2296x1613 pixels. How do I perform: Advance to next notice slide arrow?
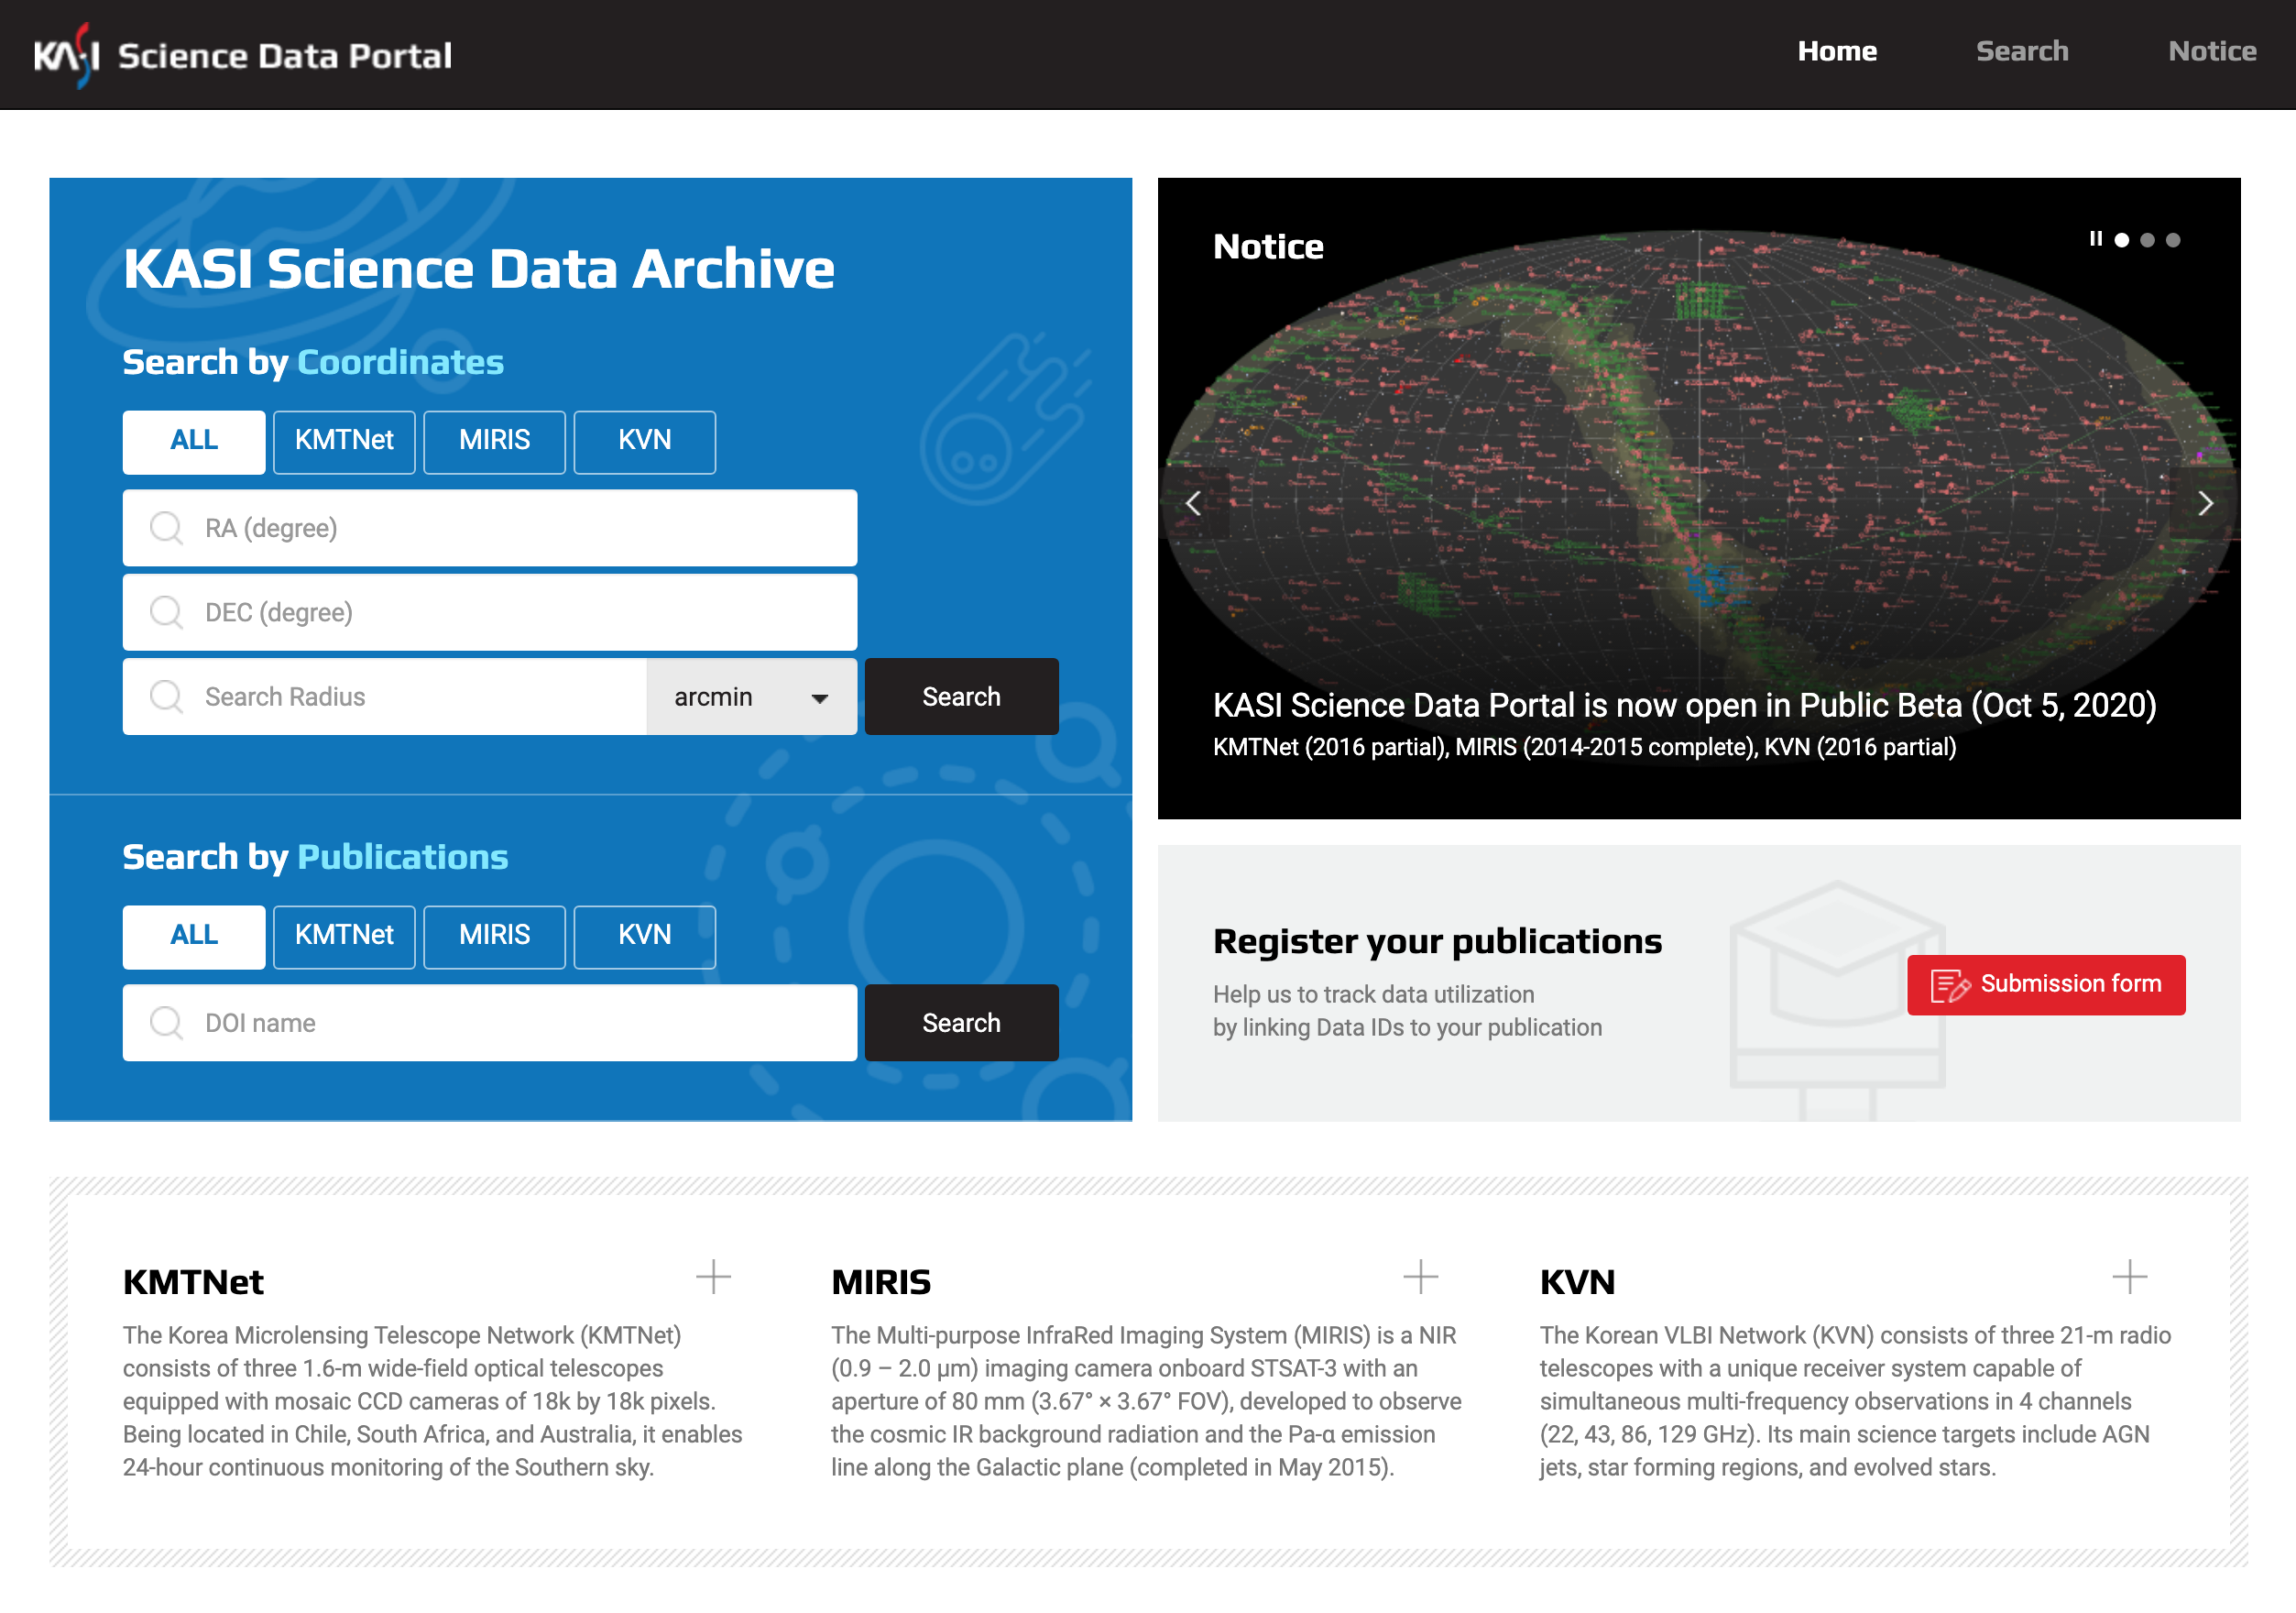(x=2205, y=504)
